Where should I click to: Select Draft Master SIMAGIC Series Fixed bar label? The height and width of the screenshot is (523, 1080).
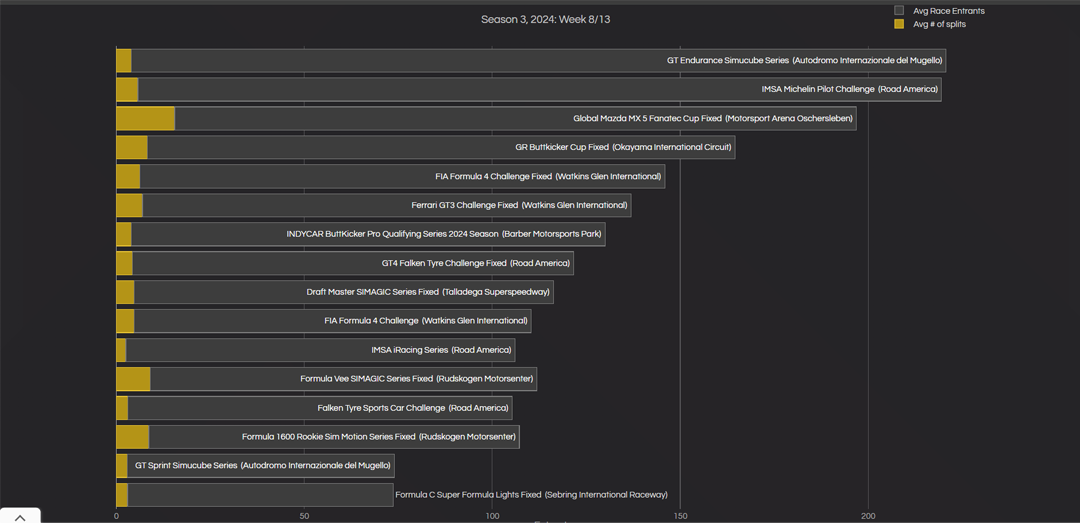point(428,292)
